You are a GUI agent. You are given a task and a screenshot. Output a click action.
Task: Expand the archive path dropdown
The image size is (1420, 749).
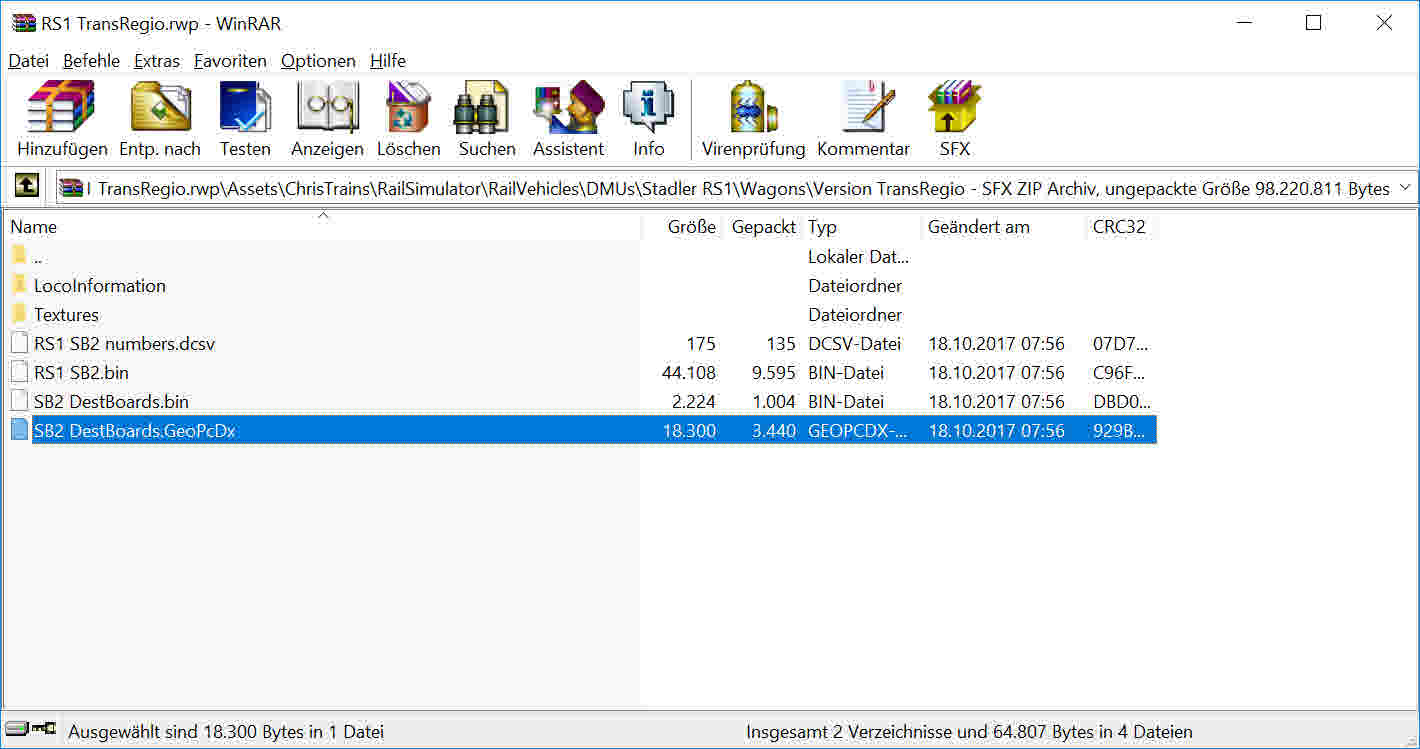coord(1404,188)
